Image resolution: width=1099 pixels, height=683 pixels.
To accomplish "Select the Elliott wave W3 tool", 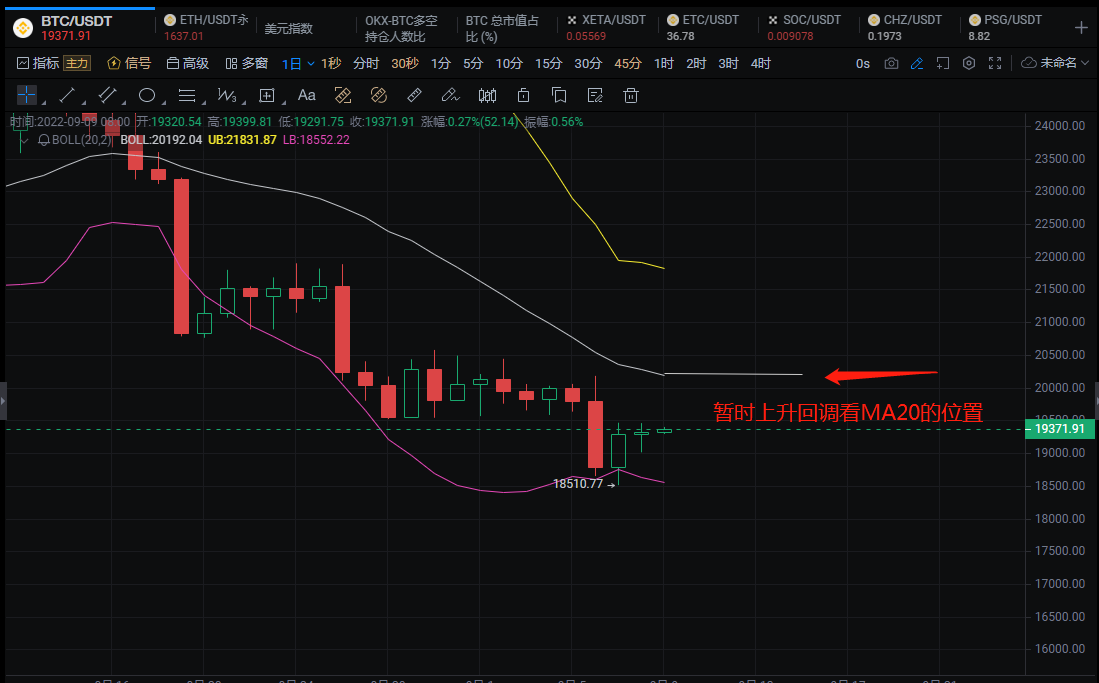I will tap(226, 96).
